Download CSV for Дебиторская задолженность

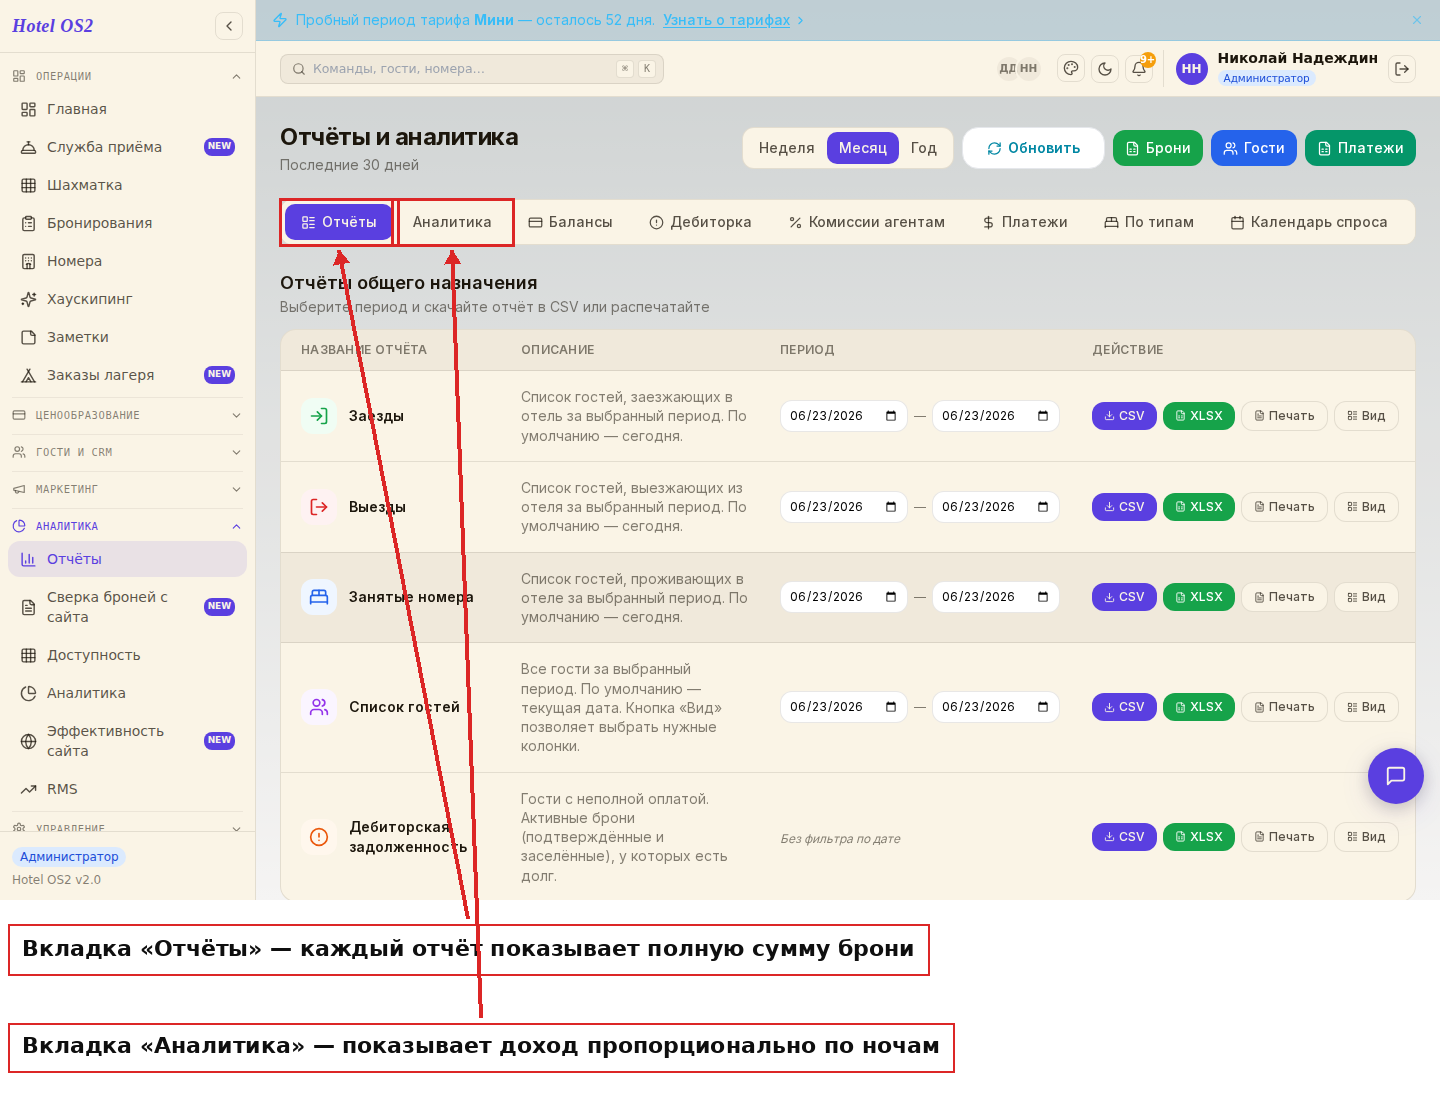point(1124,837)
